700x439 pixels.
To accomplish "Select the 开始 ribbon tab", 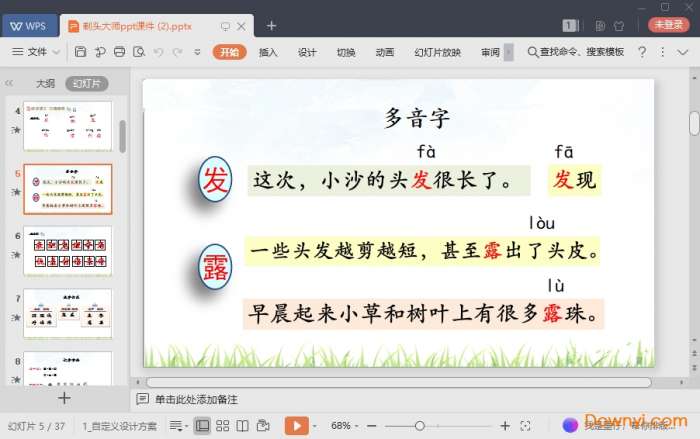I will (x=229, y=52).
